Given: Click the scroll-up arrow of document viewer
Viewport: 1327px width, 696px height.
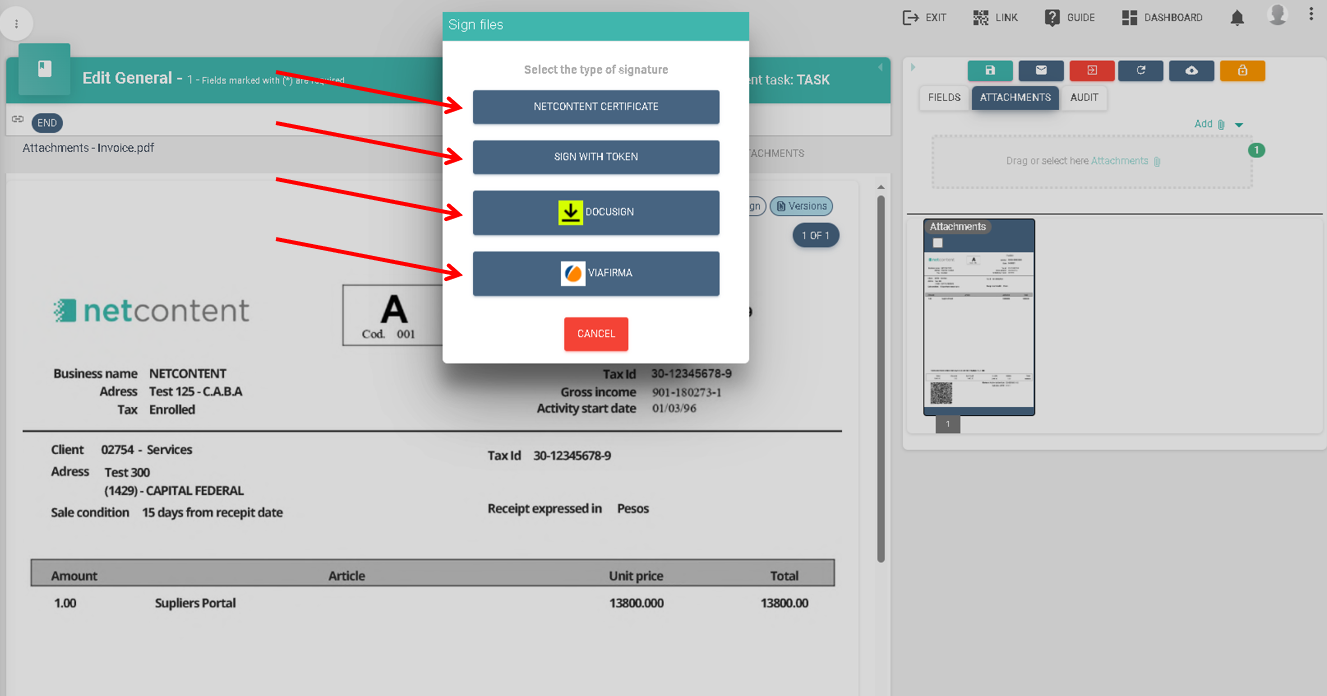Looking at the screenshot, I should coord(880,187).
